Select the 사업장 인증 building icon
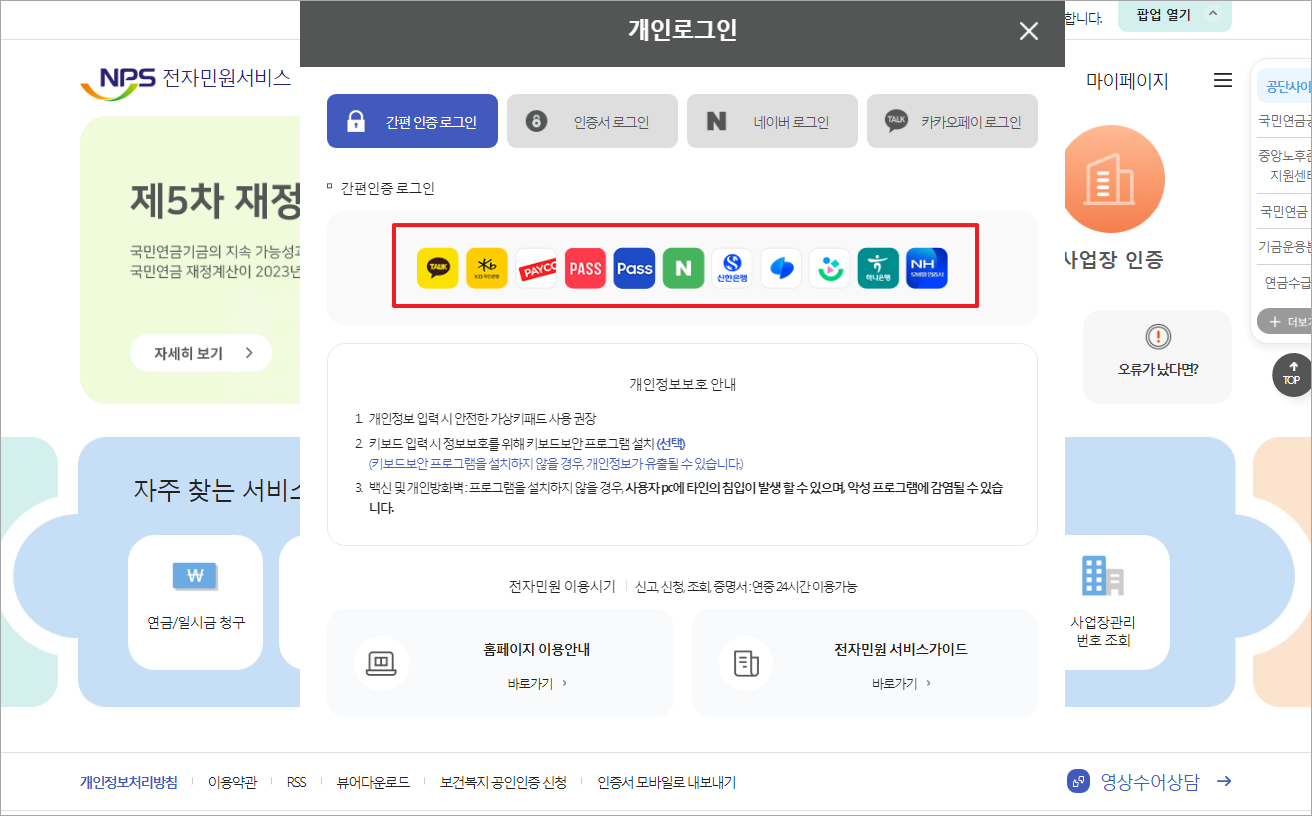Image resolution: width=1312 pixels, height=816 pixels. (1113, 179)
